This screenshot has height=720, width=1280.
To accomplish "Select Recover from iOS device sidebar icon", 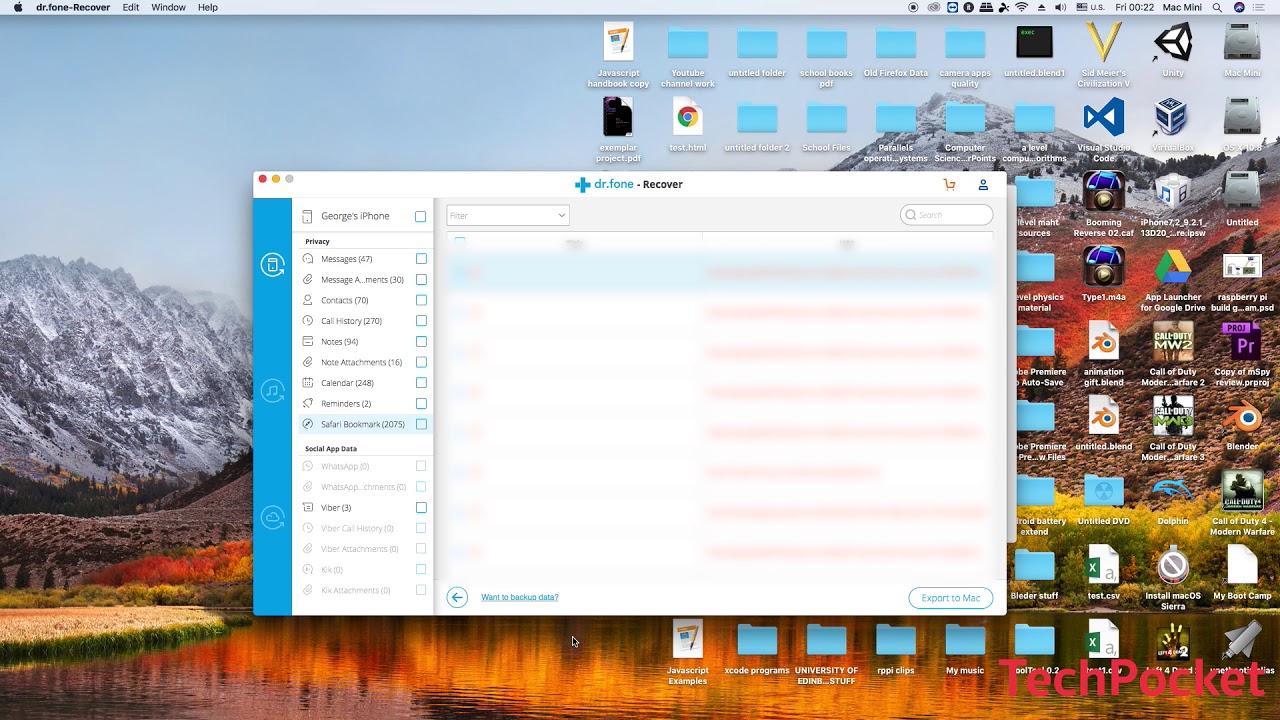I will click(x=272, y=265).
